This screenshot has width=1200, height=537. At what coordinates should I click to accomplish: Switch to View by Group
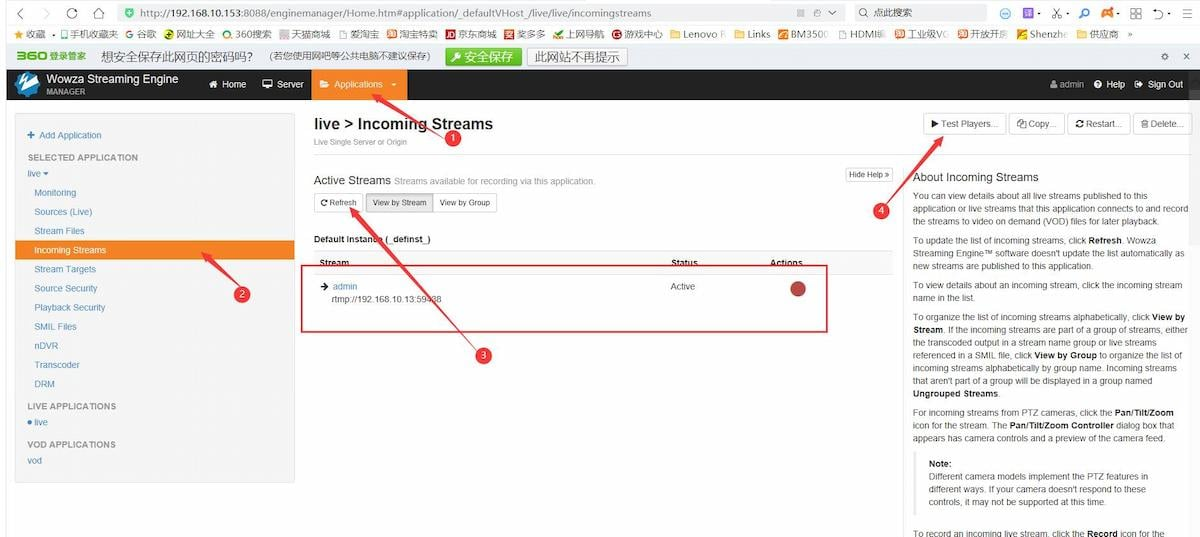(x=465, y=203)
